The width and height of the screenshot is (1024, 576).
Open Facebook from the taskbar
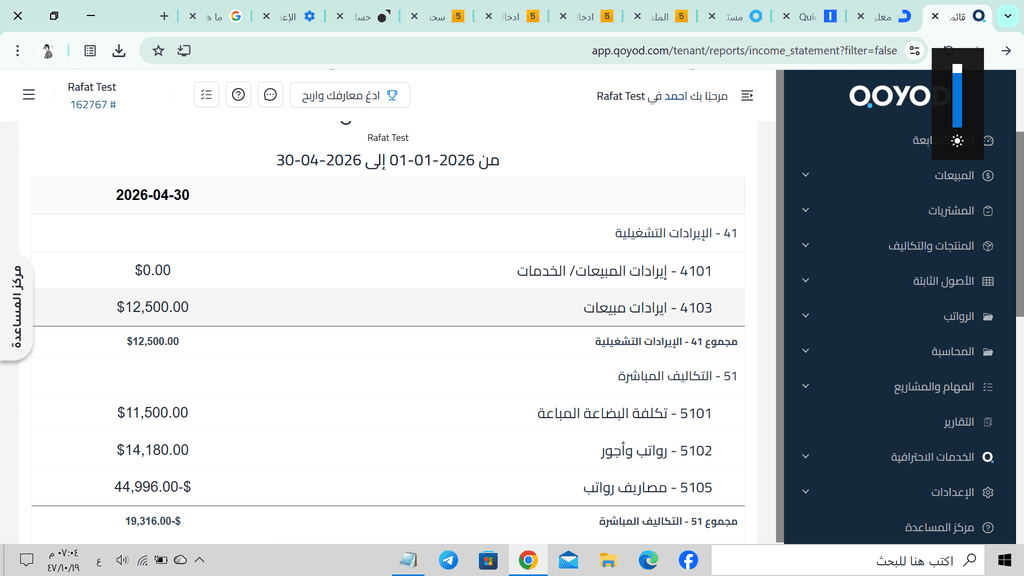click(688, 560)
